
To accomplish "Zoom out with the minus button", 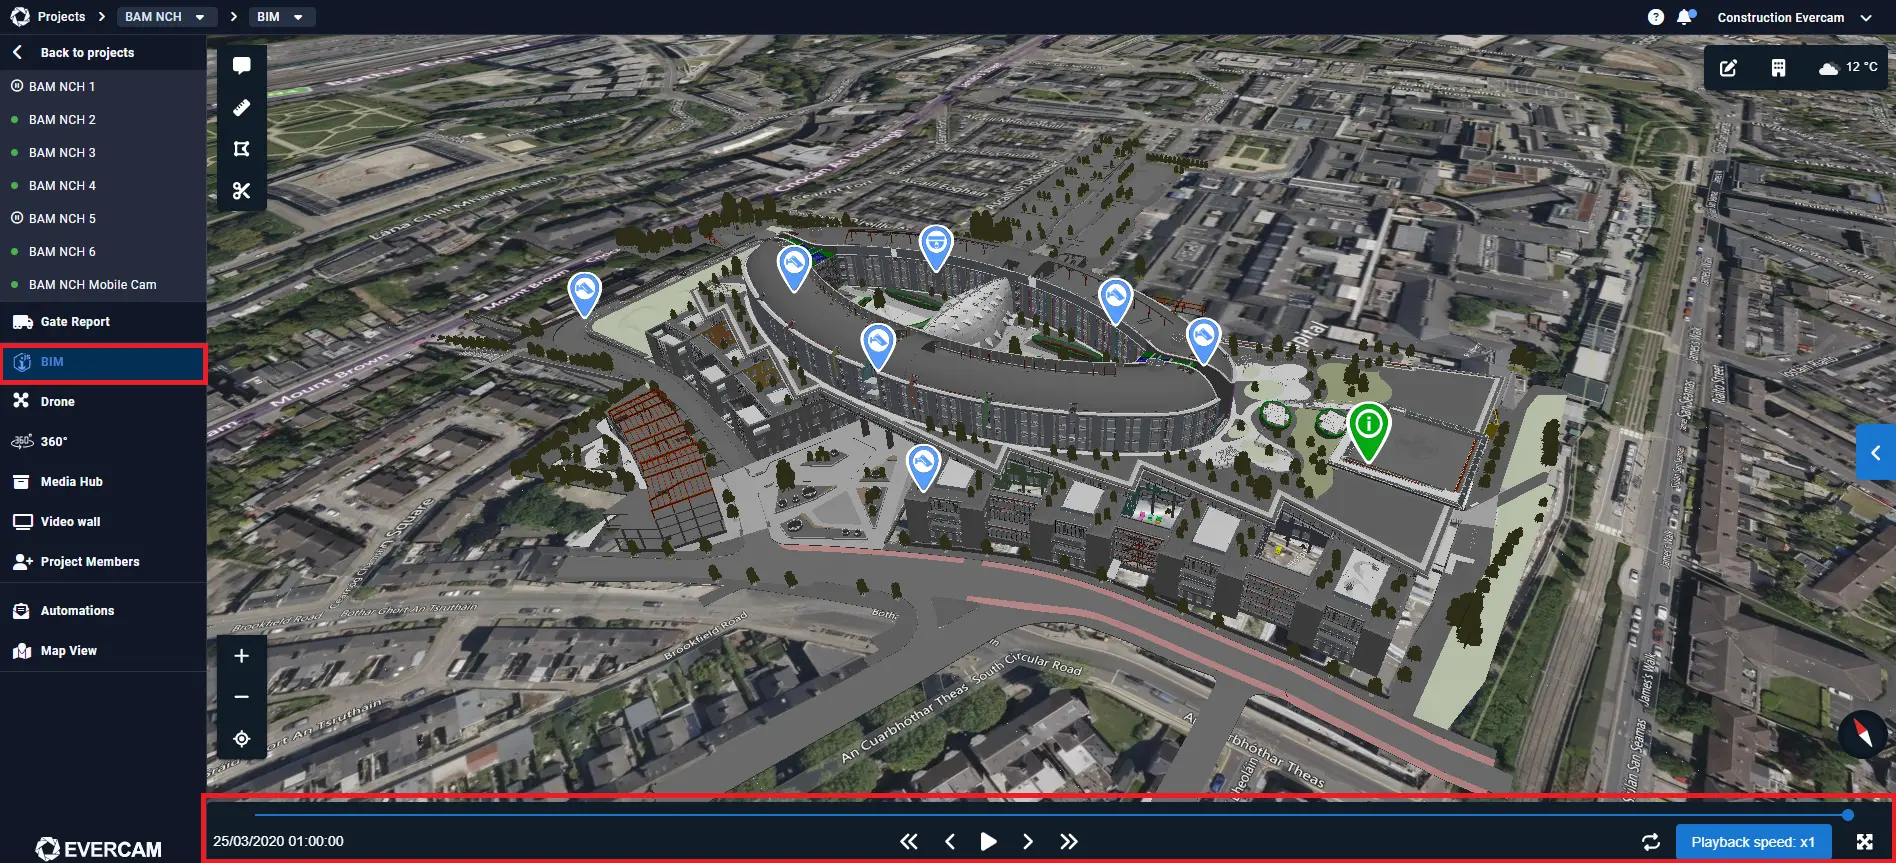I will 241,697.
